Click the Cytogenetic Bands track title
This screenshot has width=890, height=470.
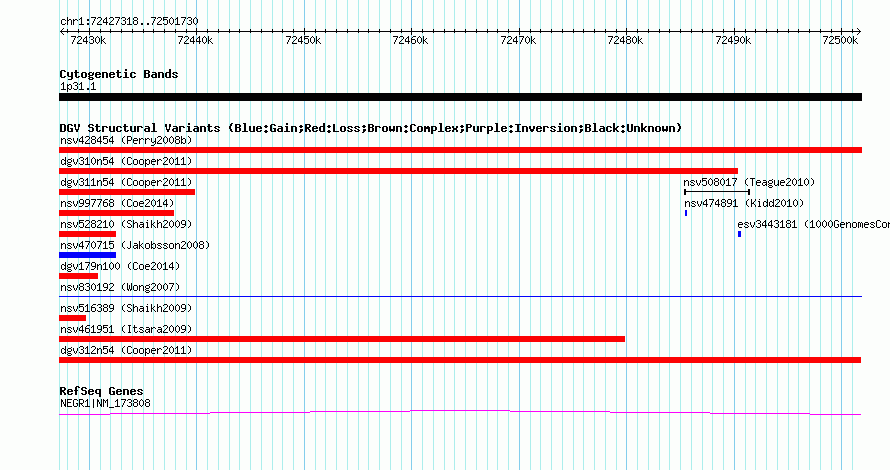[x=119, y=74]
